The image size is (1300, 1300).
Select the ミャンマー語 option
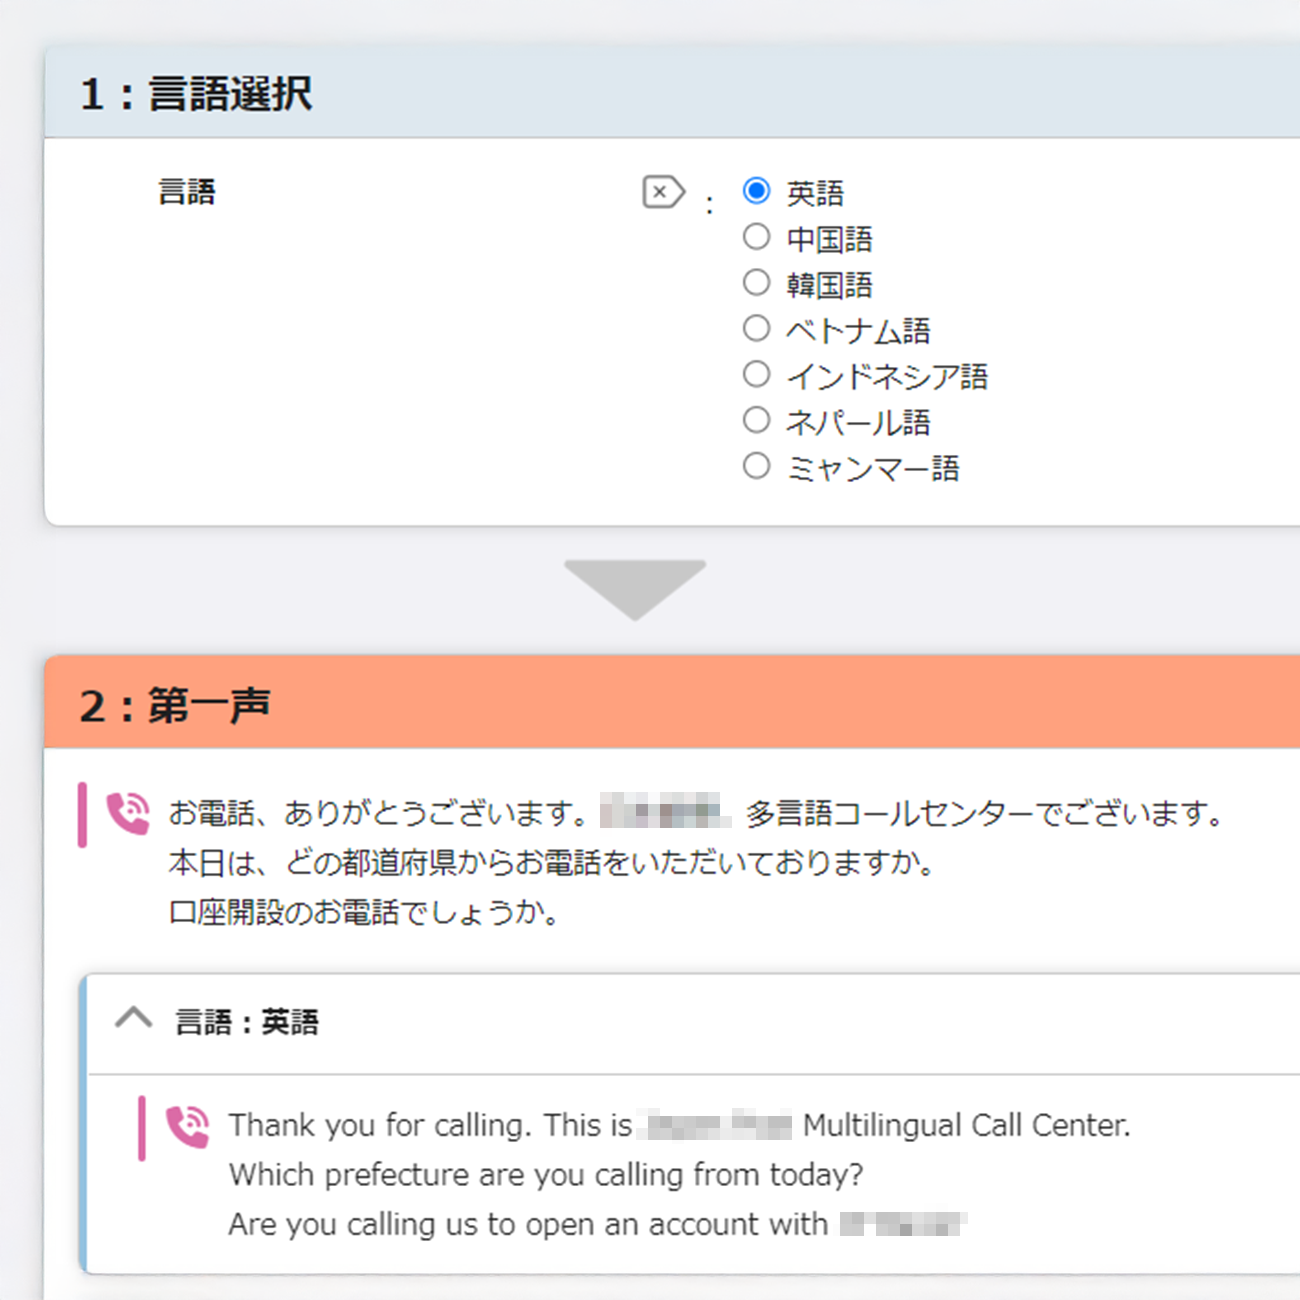[x=757, y=465]
